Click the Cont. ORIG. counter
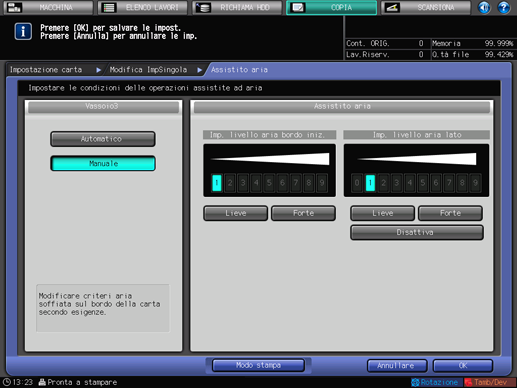Image resolution: width=517 pixels, height=388 pixels. pos(385,43)
